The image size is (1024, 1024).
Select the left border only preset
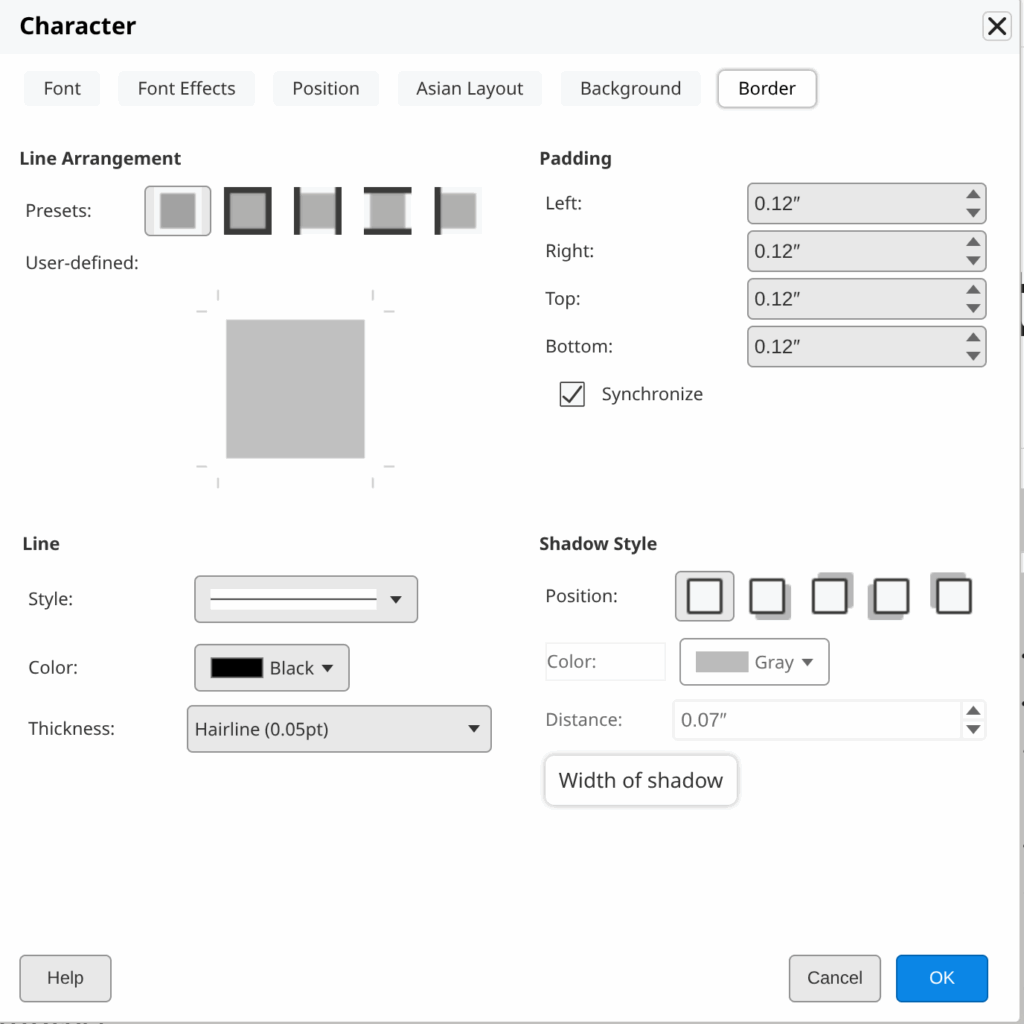[457, 211]
